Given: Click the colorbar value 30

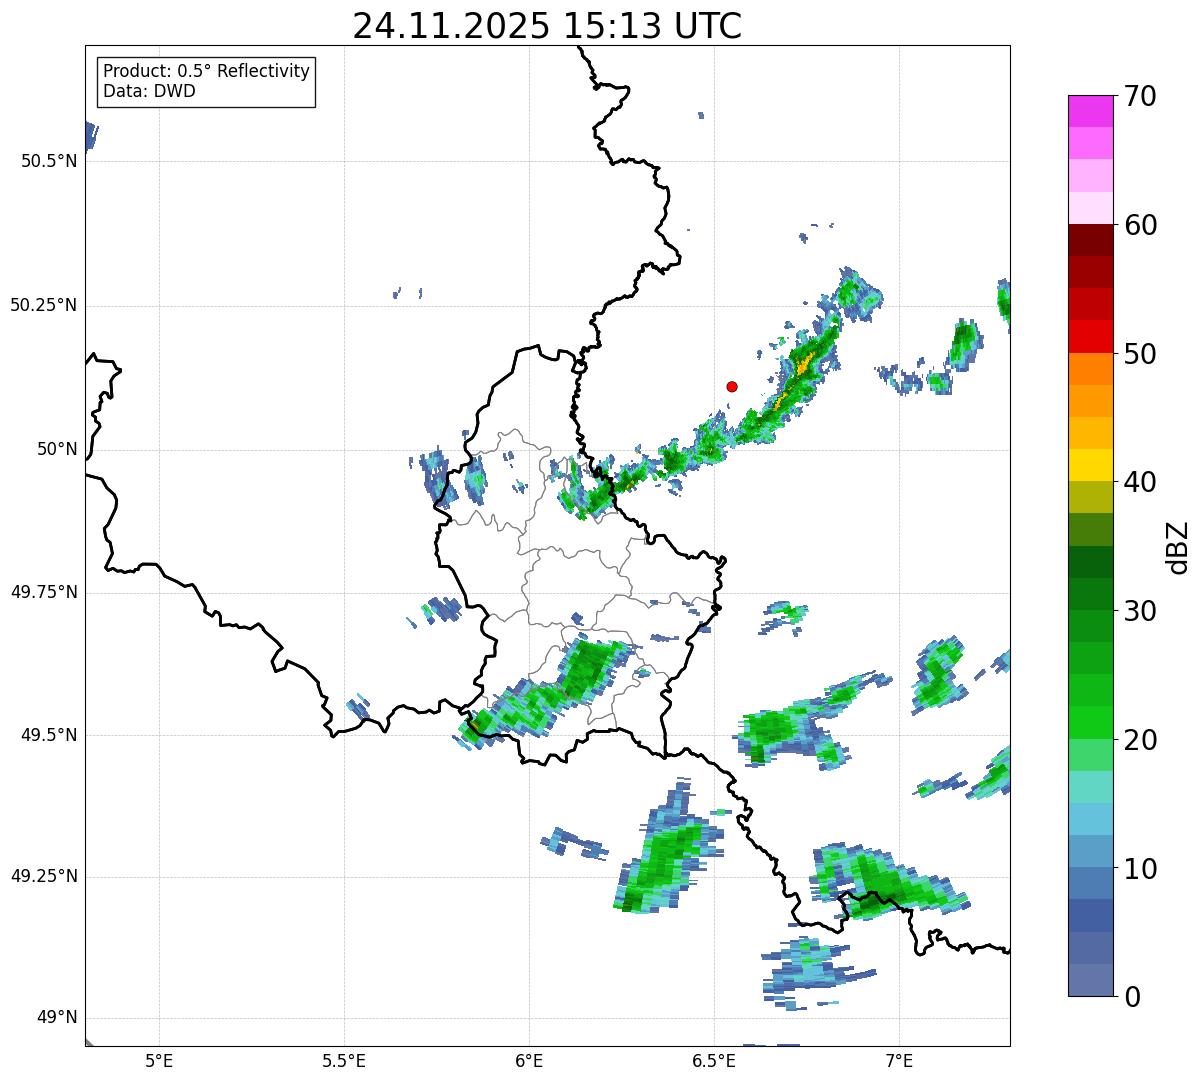Looking at the screenshot, I should coord(1140,611).
